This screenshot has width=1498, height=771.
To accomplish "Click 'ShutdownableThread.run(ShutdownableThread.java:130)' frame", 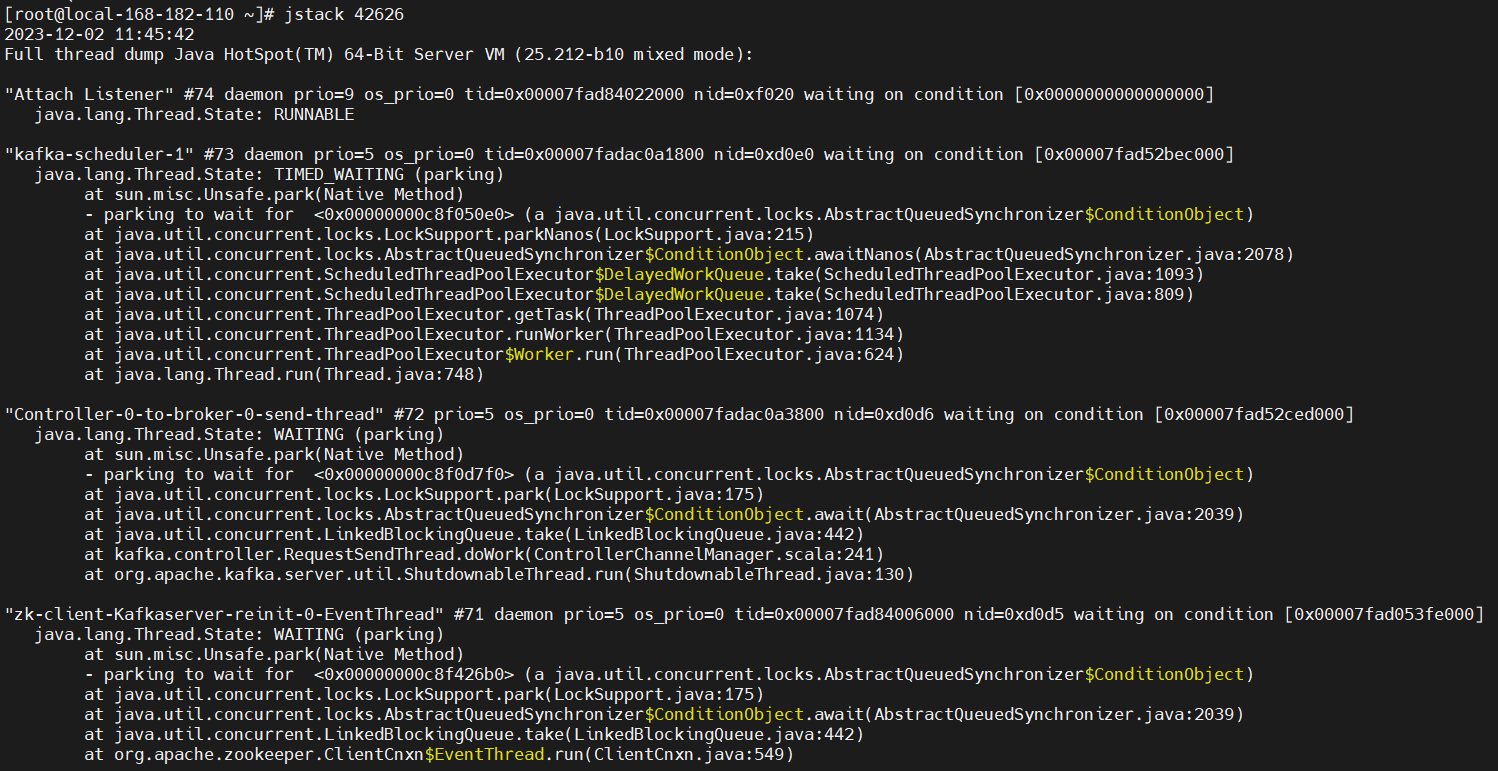I will (499, 574).
